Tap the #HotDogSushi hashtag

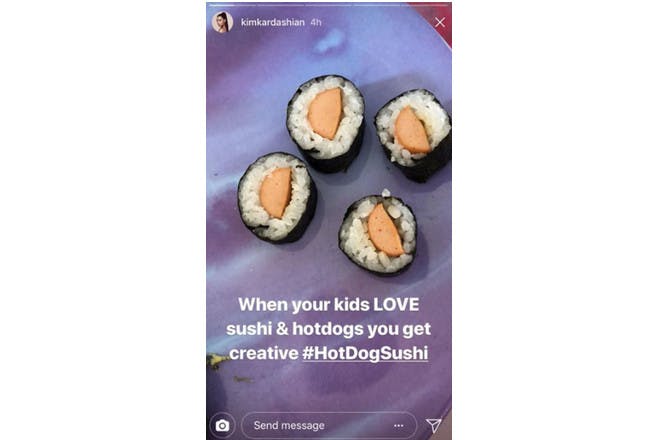click(365, 353)
